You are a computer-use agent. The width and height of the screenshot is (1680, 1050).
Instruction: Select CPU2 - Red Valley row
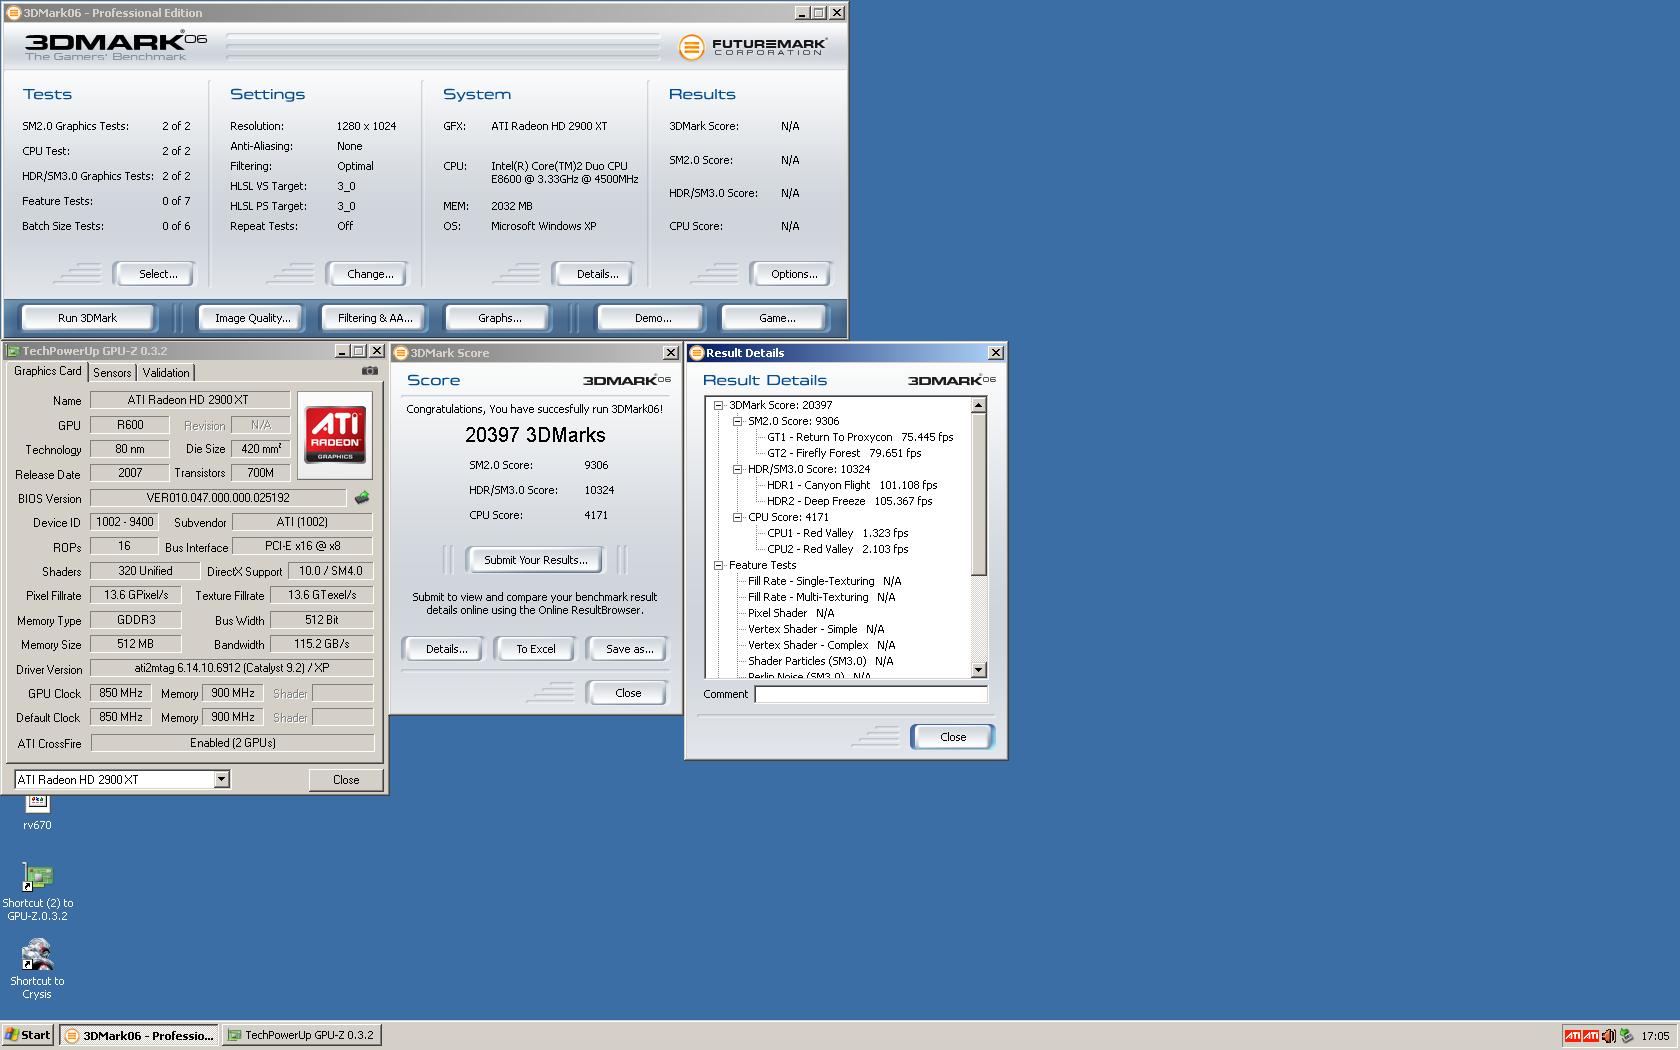pyautogui.click(x=837, y=549)
